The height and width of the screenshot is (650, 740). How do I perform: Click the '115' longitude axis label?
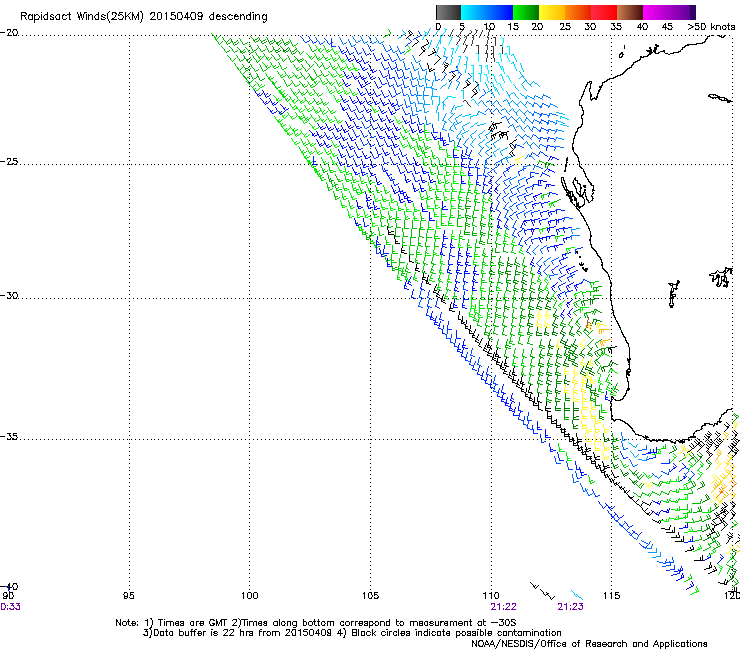tap(612, 596)
